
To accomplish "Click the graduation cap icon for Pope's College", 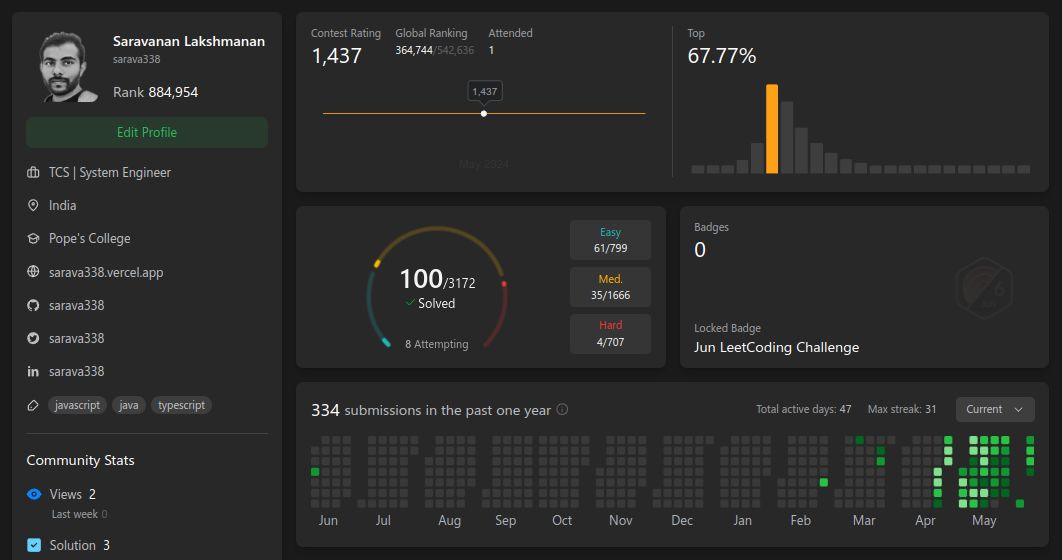I will click(x=33, y=239).
